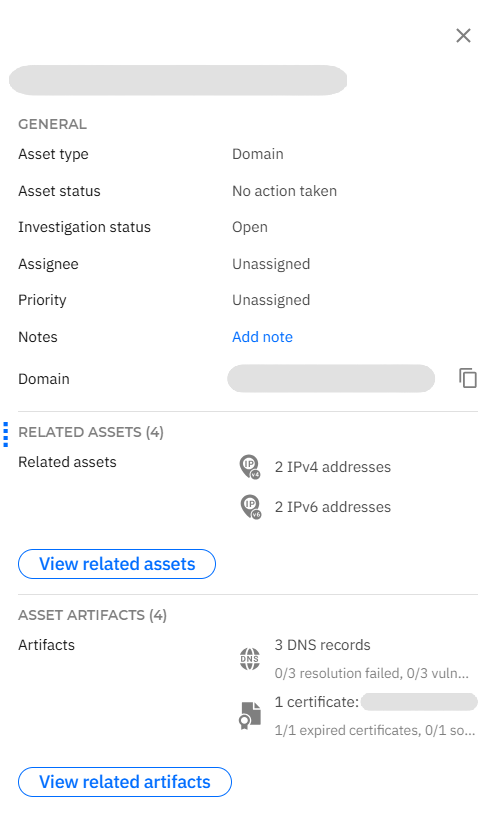Click the blue dotted drag handle

(5, 434)
